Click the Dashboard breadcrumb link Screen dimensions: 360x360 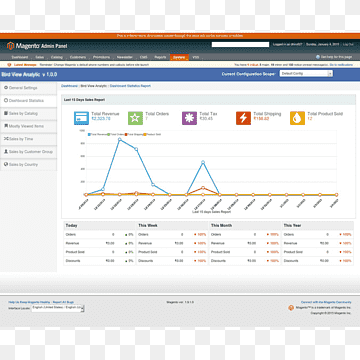tap(69, 86)
